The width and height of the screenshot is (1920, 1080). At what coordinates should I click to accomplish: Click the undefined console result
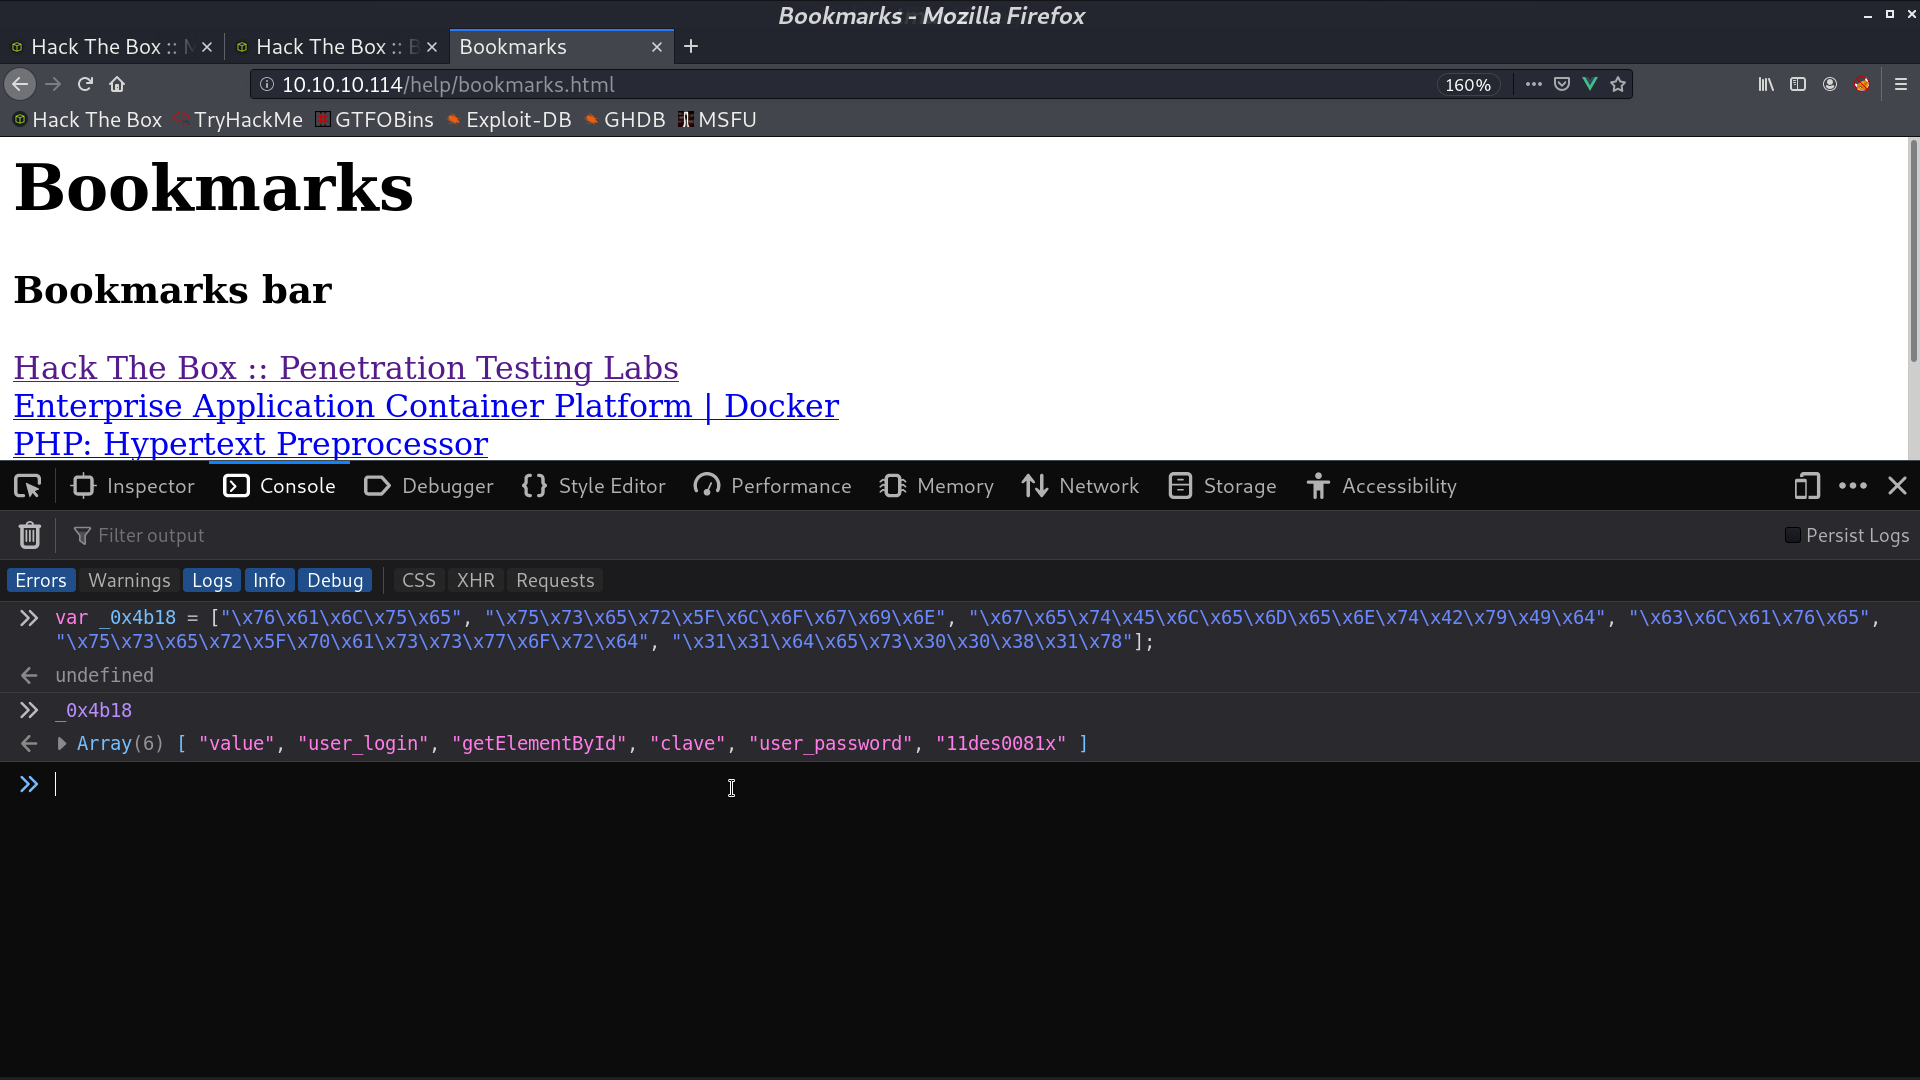click(x=104, y=676)
